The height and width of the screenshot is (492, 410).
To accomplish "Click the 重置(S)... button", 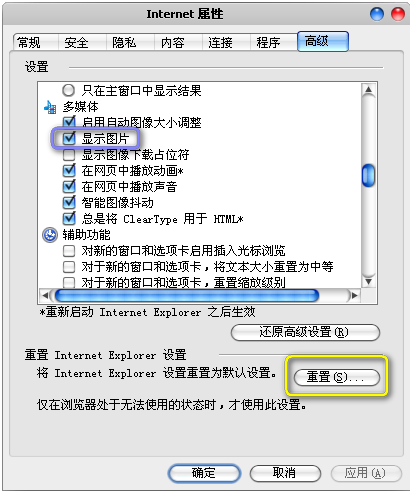I will pyautogui.click(x=337, y=377).
